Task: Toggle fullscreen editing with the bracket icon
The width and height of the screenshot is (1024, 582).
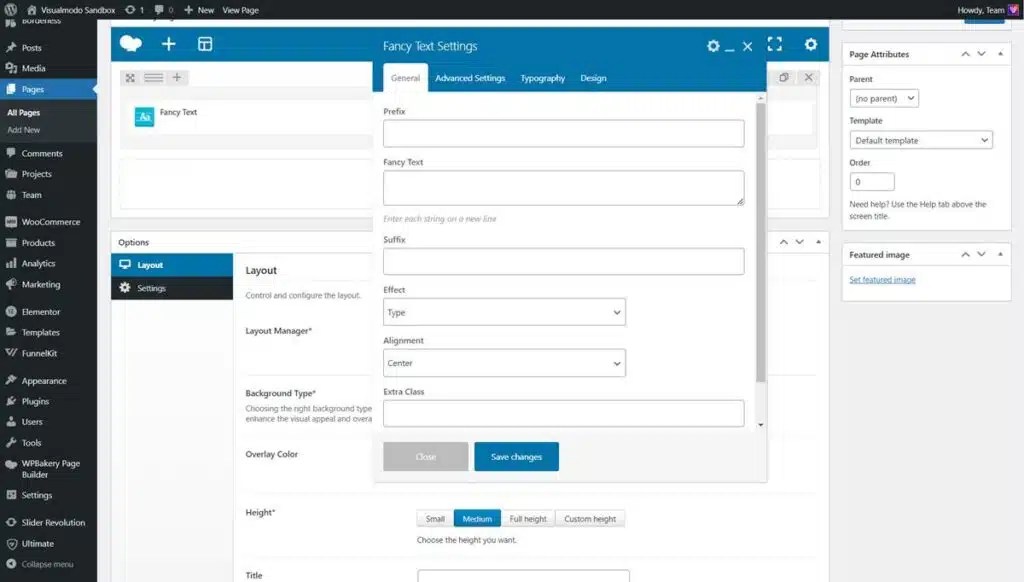Action: coord(774,44)
